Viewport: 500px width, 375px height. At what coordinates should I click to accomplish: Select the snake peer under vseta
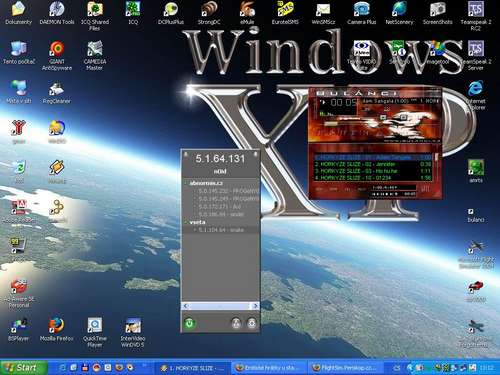(220, 230)
